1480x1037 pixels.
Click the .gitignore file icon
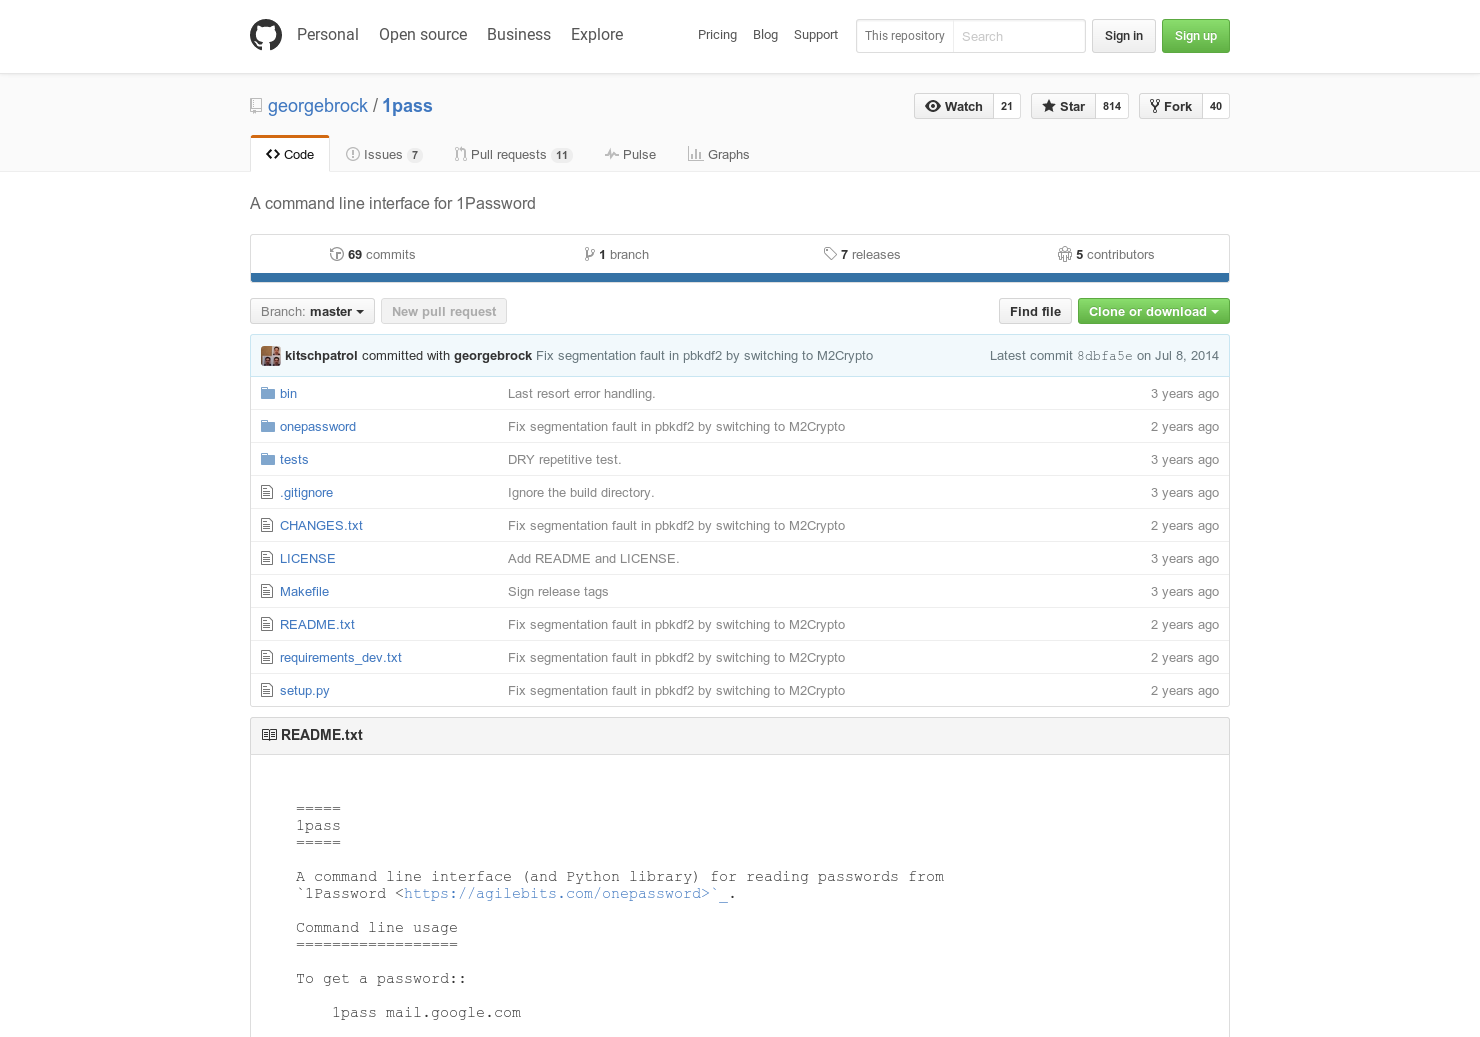(267, 492)
